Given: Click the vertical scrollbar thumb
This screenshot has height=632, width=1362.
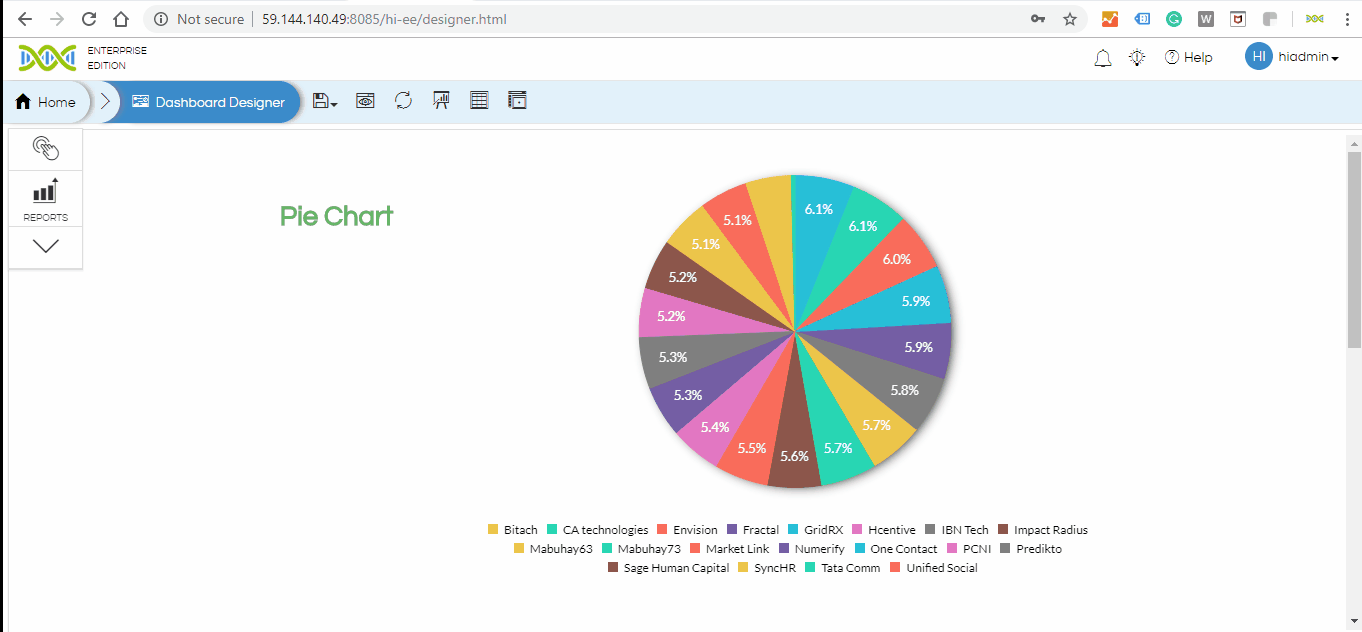Looking at the screenshot, I should pyautogui.click(x=1354, y=249).
